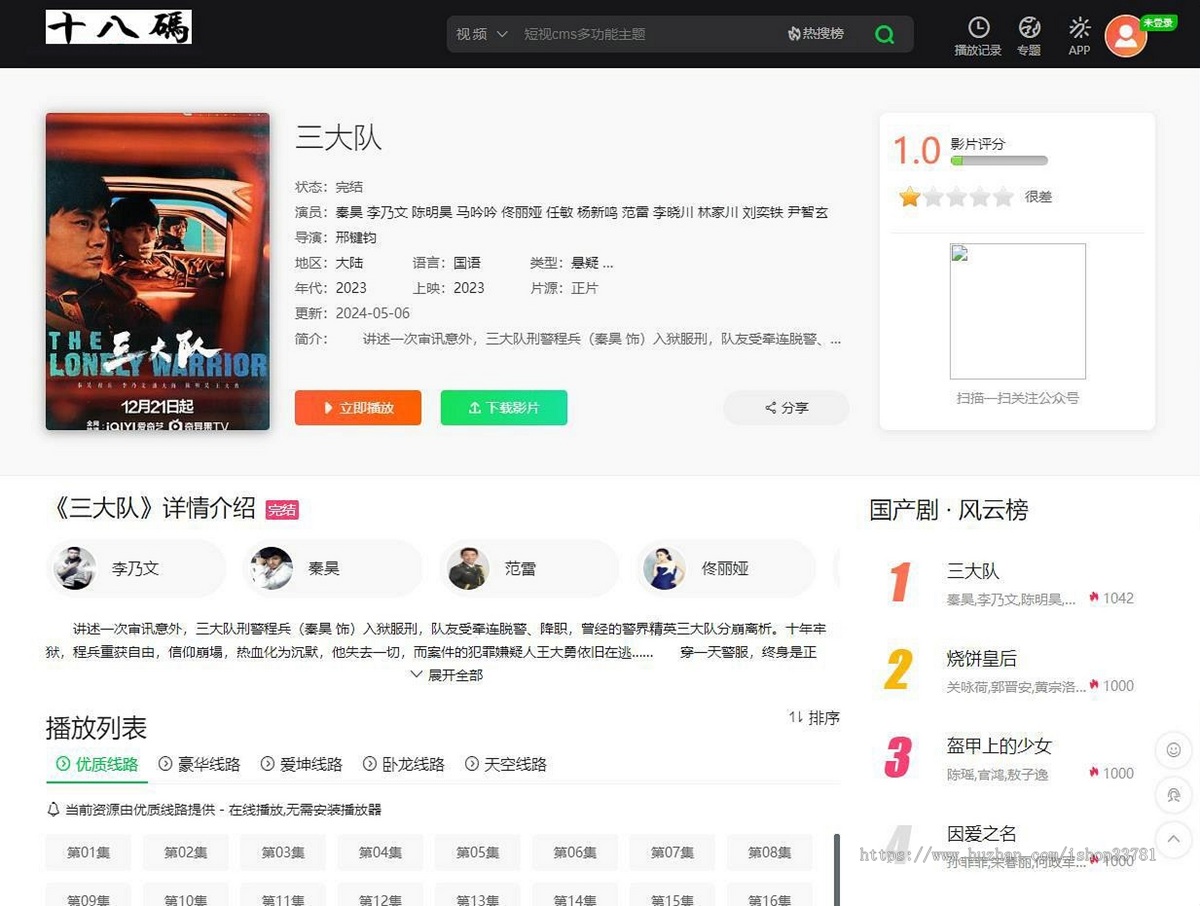Play episode 第01集
This screenshot has width=1200, height=906.
[x=89, y=852]
